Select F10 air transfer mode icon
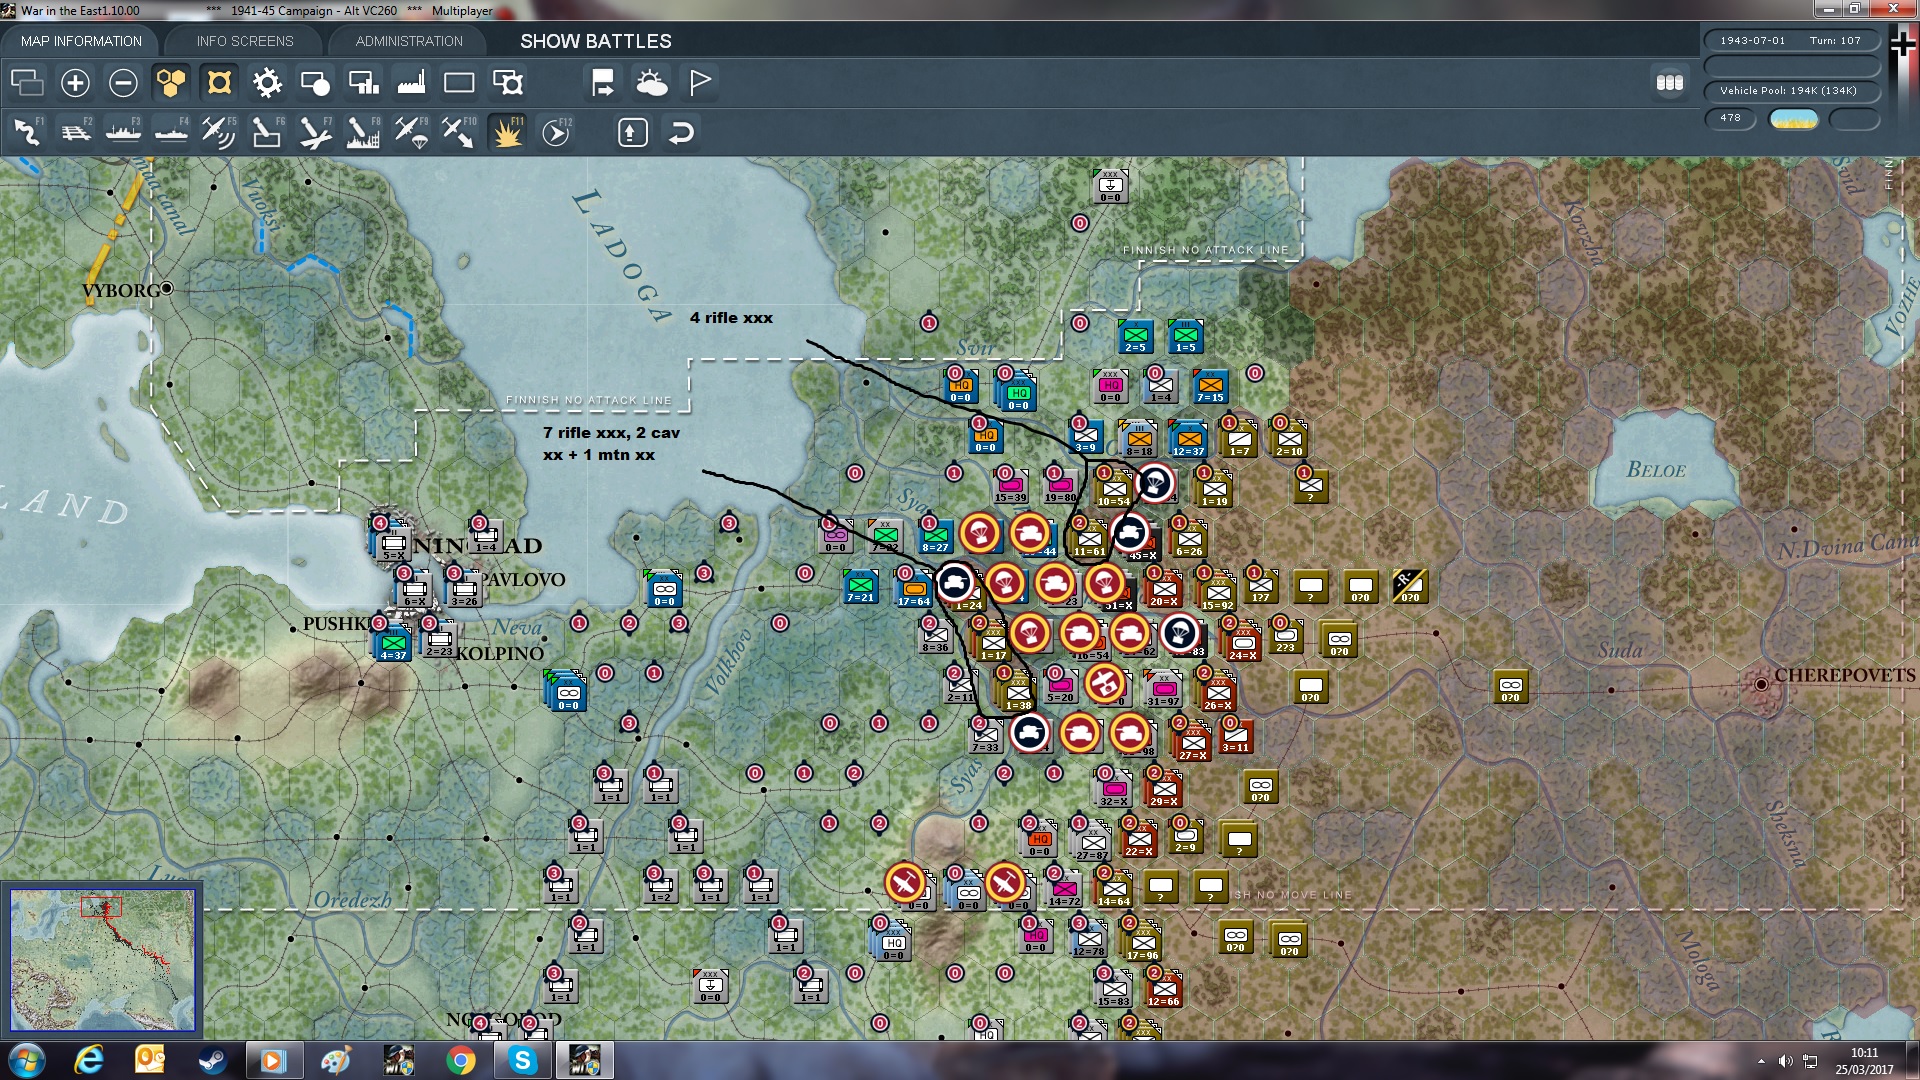The image size is (1920, 1080). 459,132
